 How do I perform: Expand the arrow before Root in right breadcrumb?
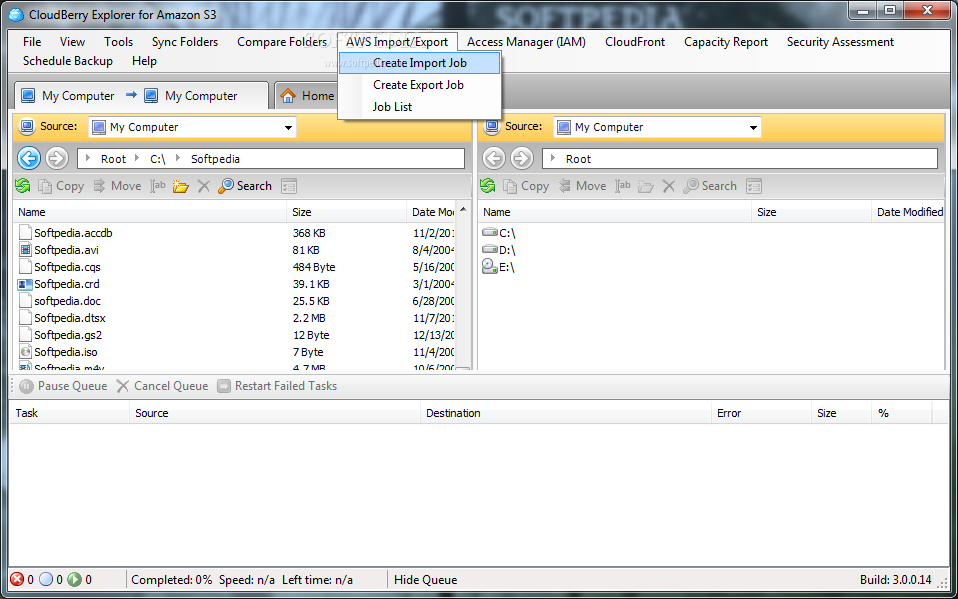(553, 159)
